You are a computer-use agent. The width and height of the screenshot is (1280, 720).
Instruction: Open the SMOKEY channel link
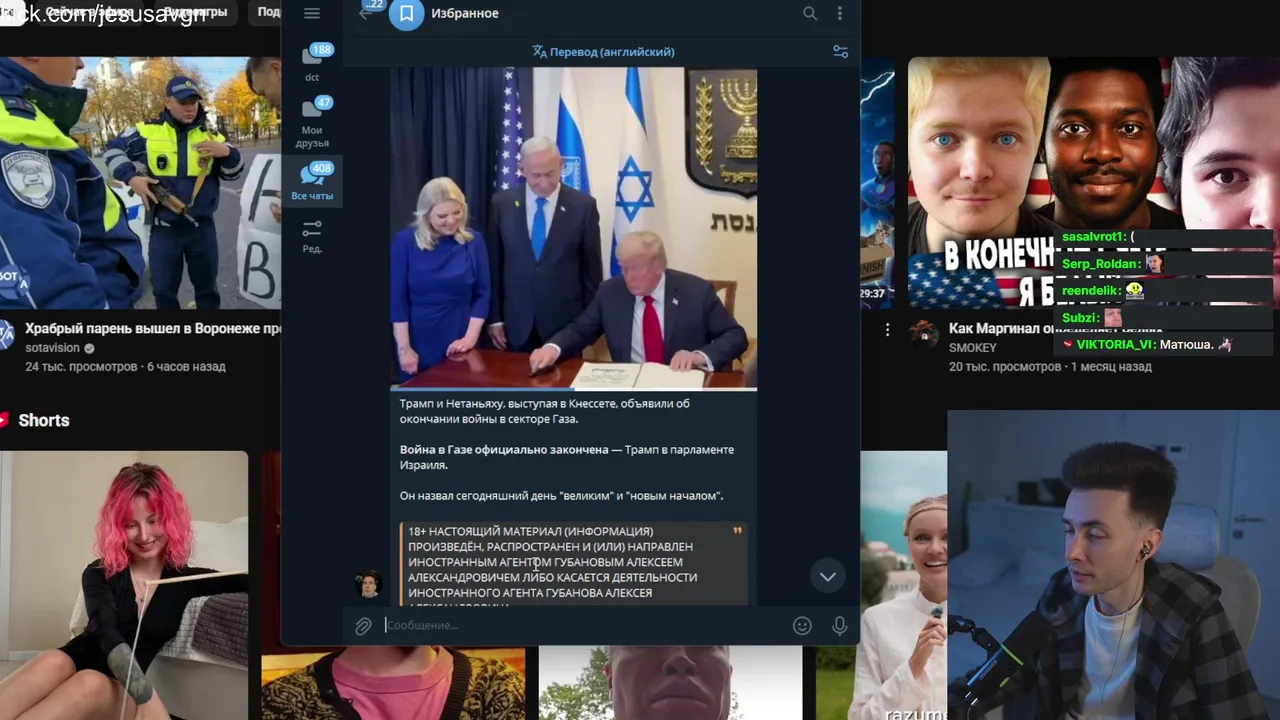tap(973, 347)
